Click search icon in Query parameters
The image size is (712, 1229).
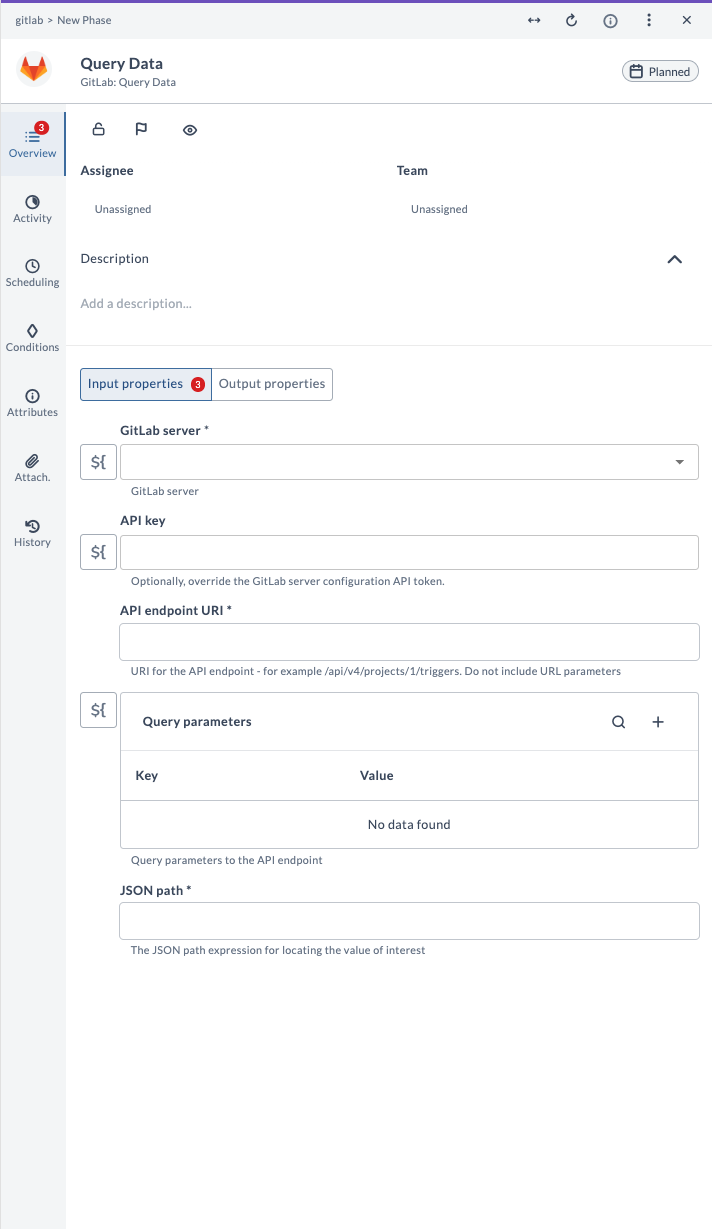tap(619, 722)
